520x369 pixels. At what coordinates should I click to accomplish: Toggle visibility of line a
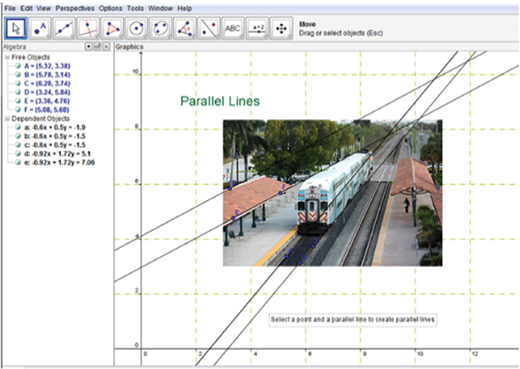point(18,127)
